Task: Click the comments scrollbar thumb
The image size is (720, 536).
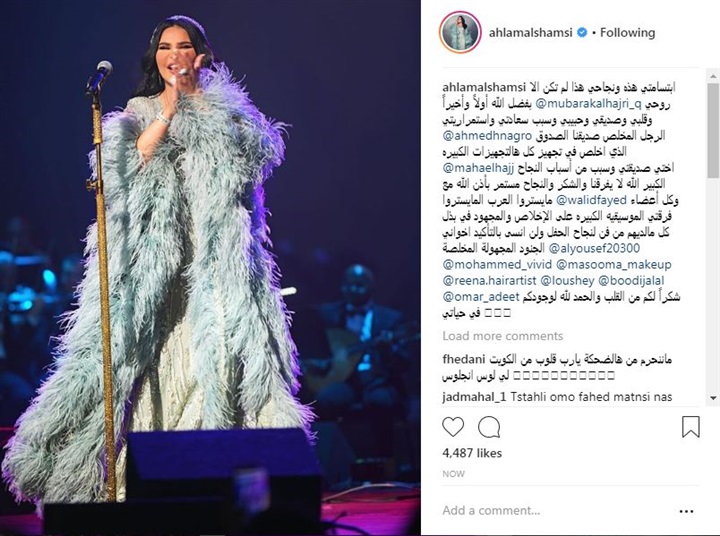Action: [713, 130]
